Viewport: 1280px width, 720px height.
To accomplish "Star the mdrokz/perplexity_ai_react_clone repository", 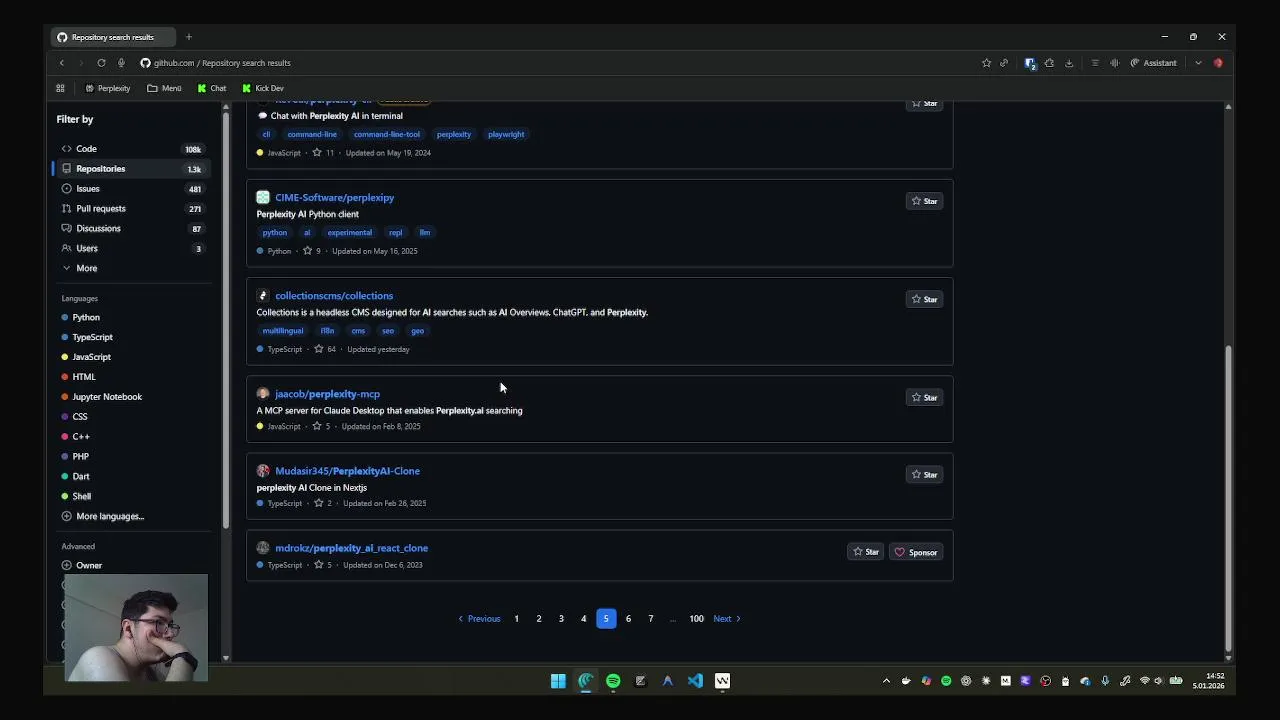I will point(866,552).
